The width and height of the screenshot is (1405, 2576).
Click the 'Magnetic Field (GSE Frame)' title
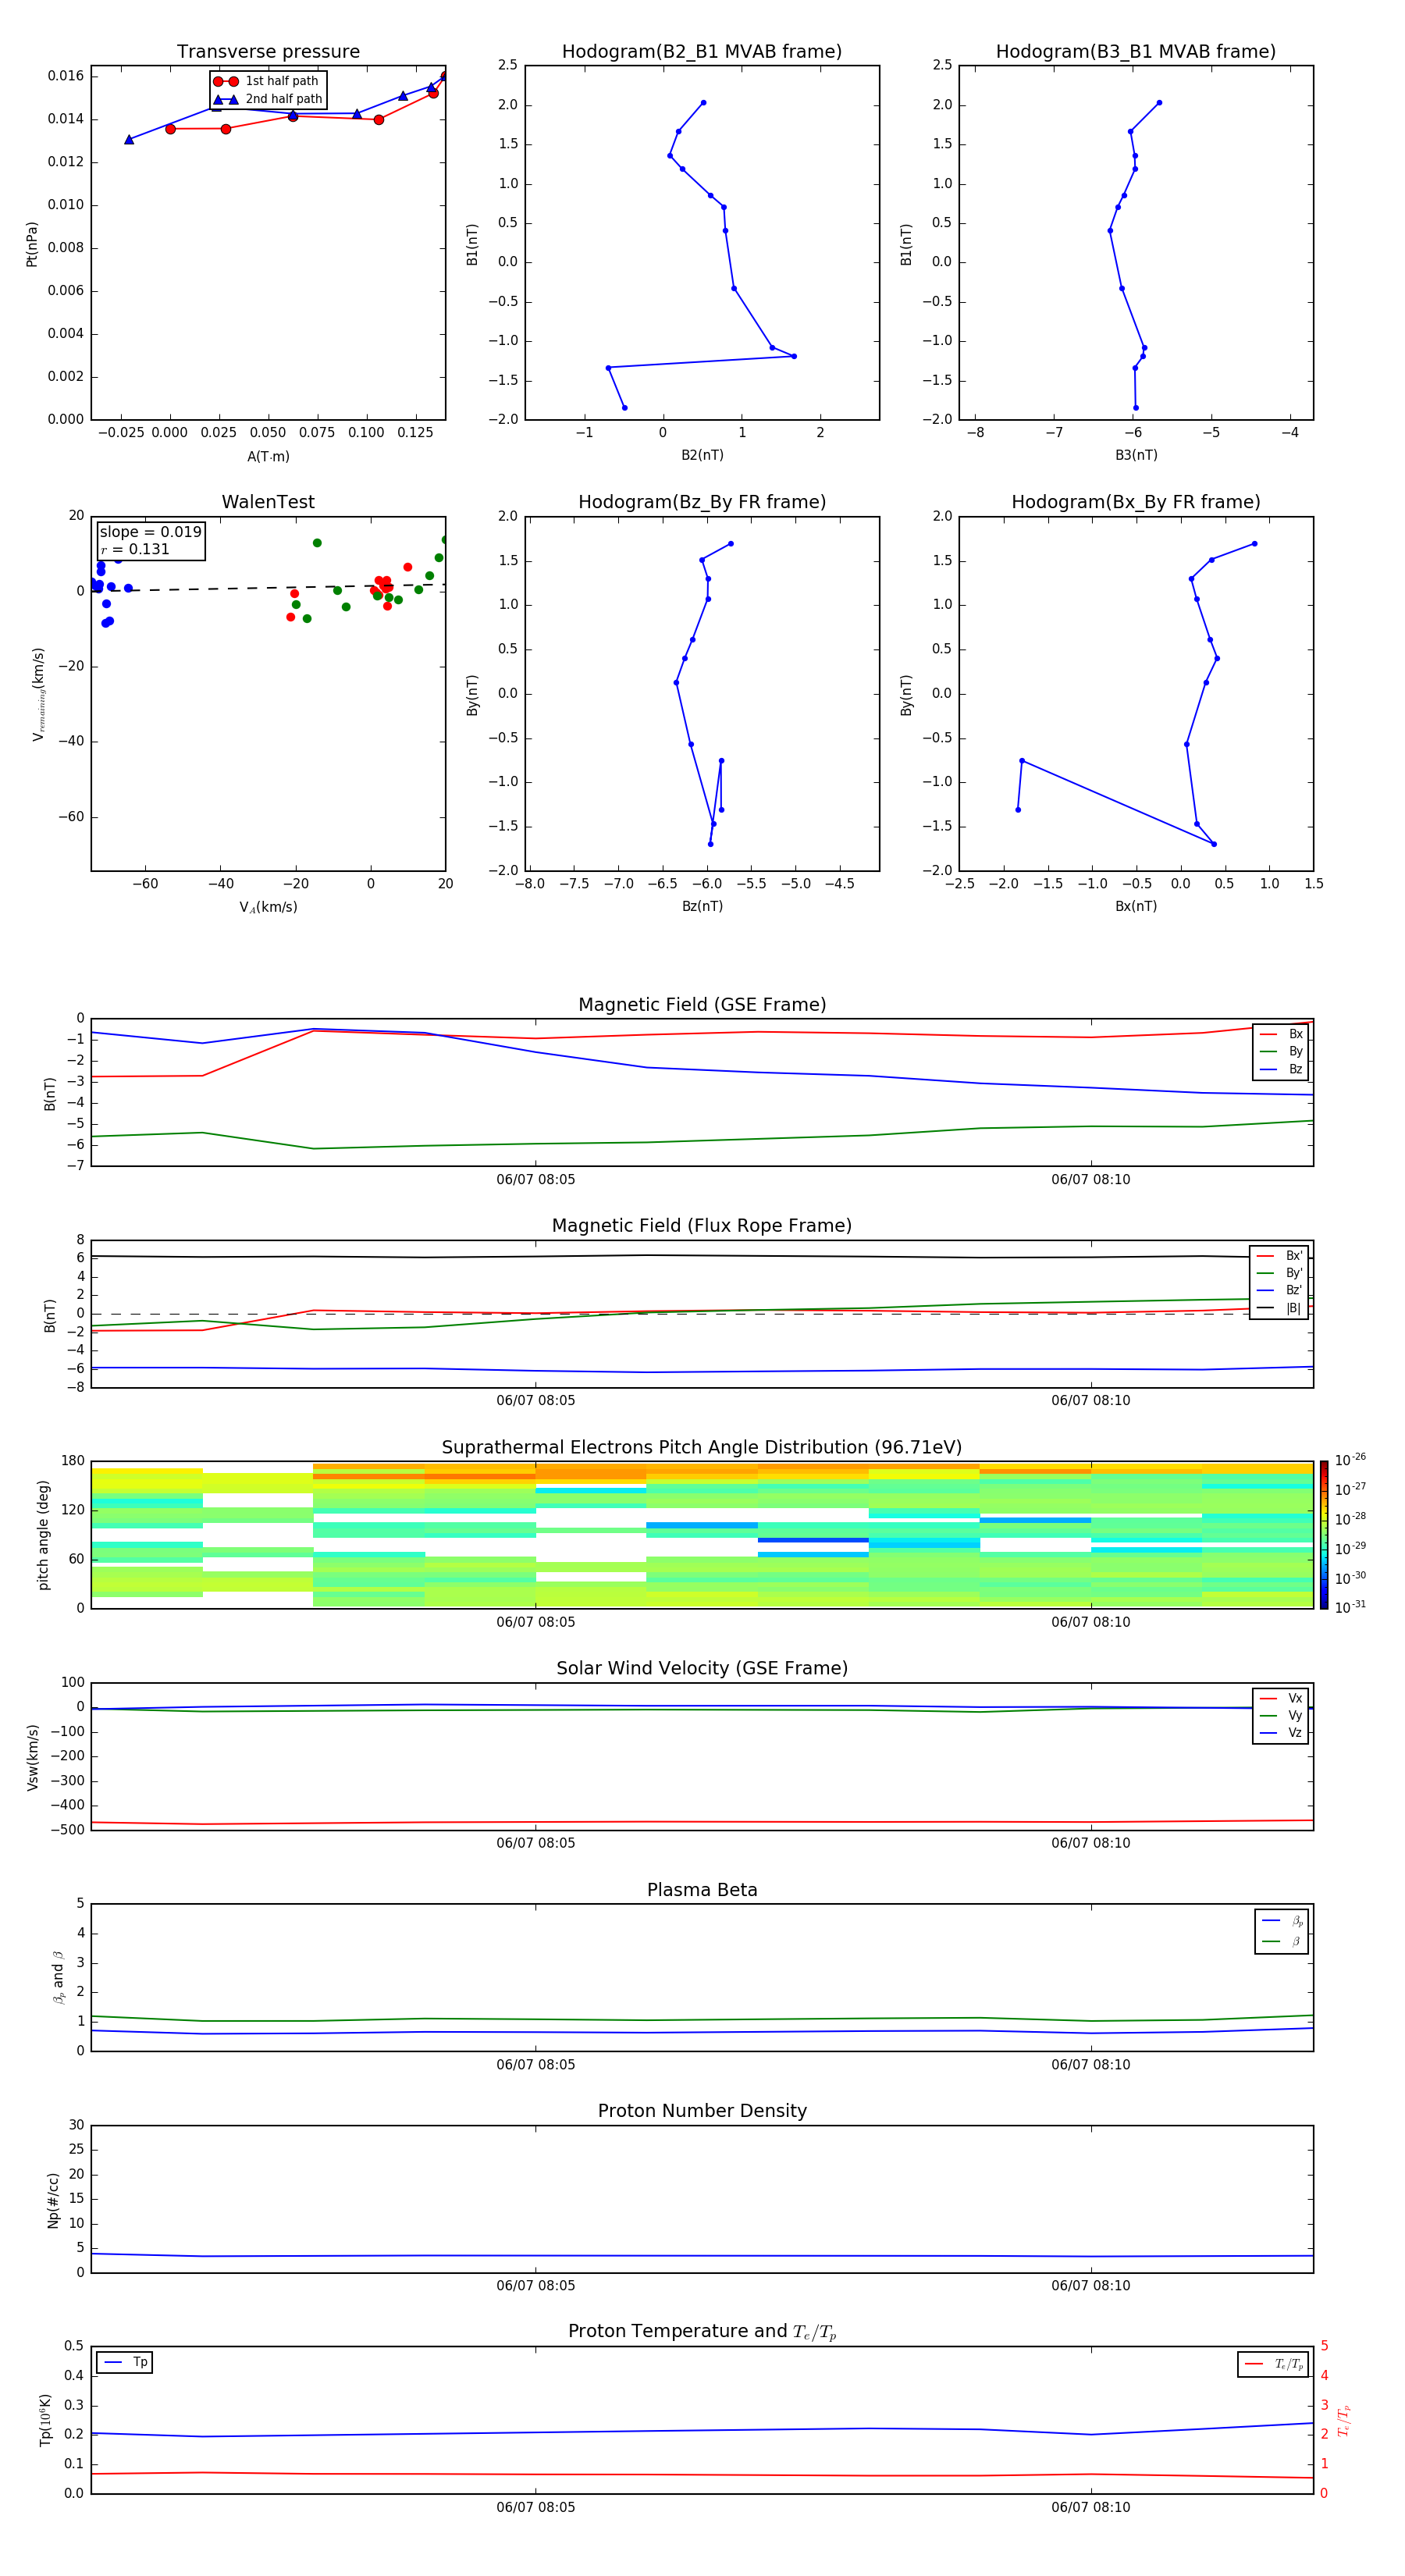pos(702,1005)
